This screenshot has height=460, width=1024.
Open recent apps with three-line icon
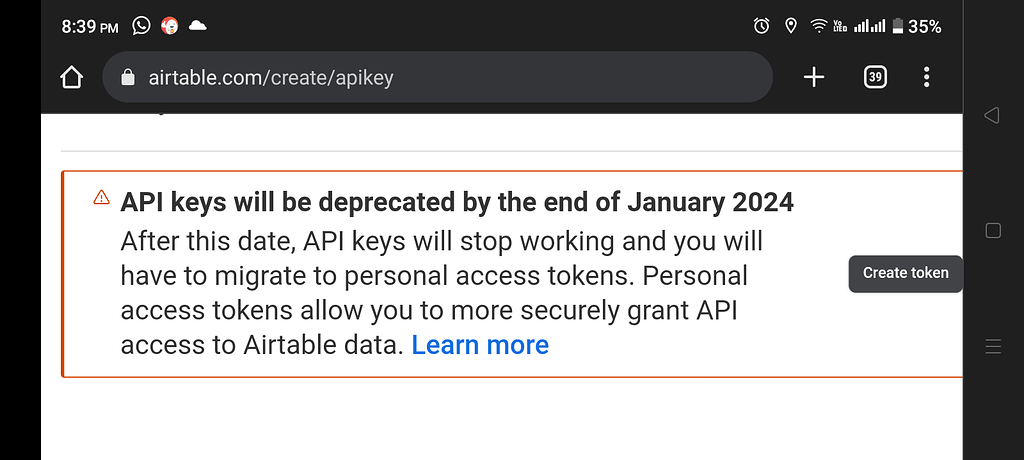pos(993,346)
